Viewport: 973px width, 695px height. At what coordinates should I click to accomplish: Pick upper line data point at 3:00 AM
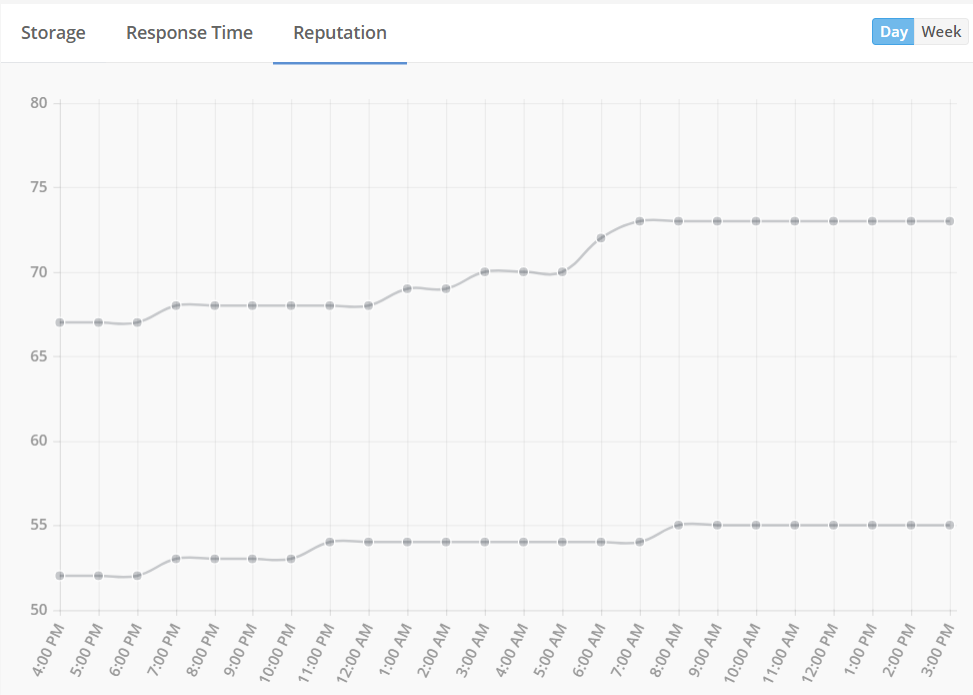coord(485,271)
